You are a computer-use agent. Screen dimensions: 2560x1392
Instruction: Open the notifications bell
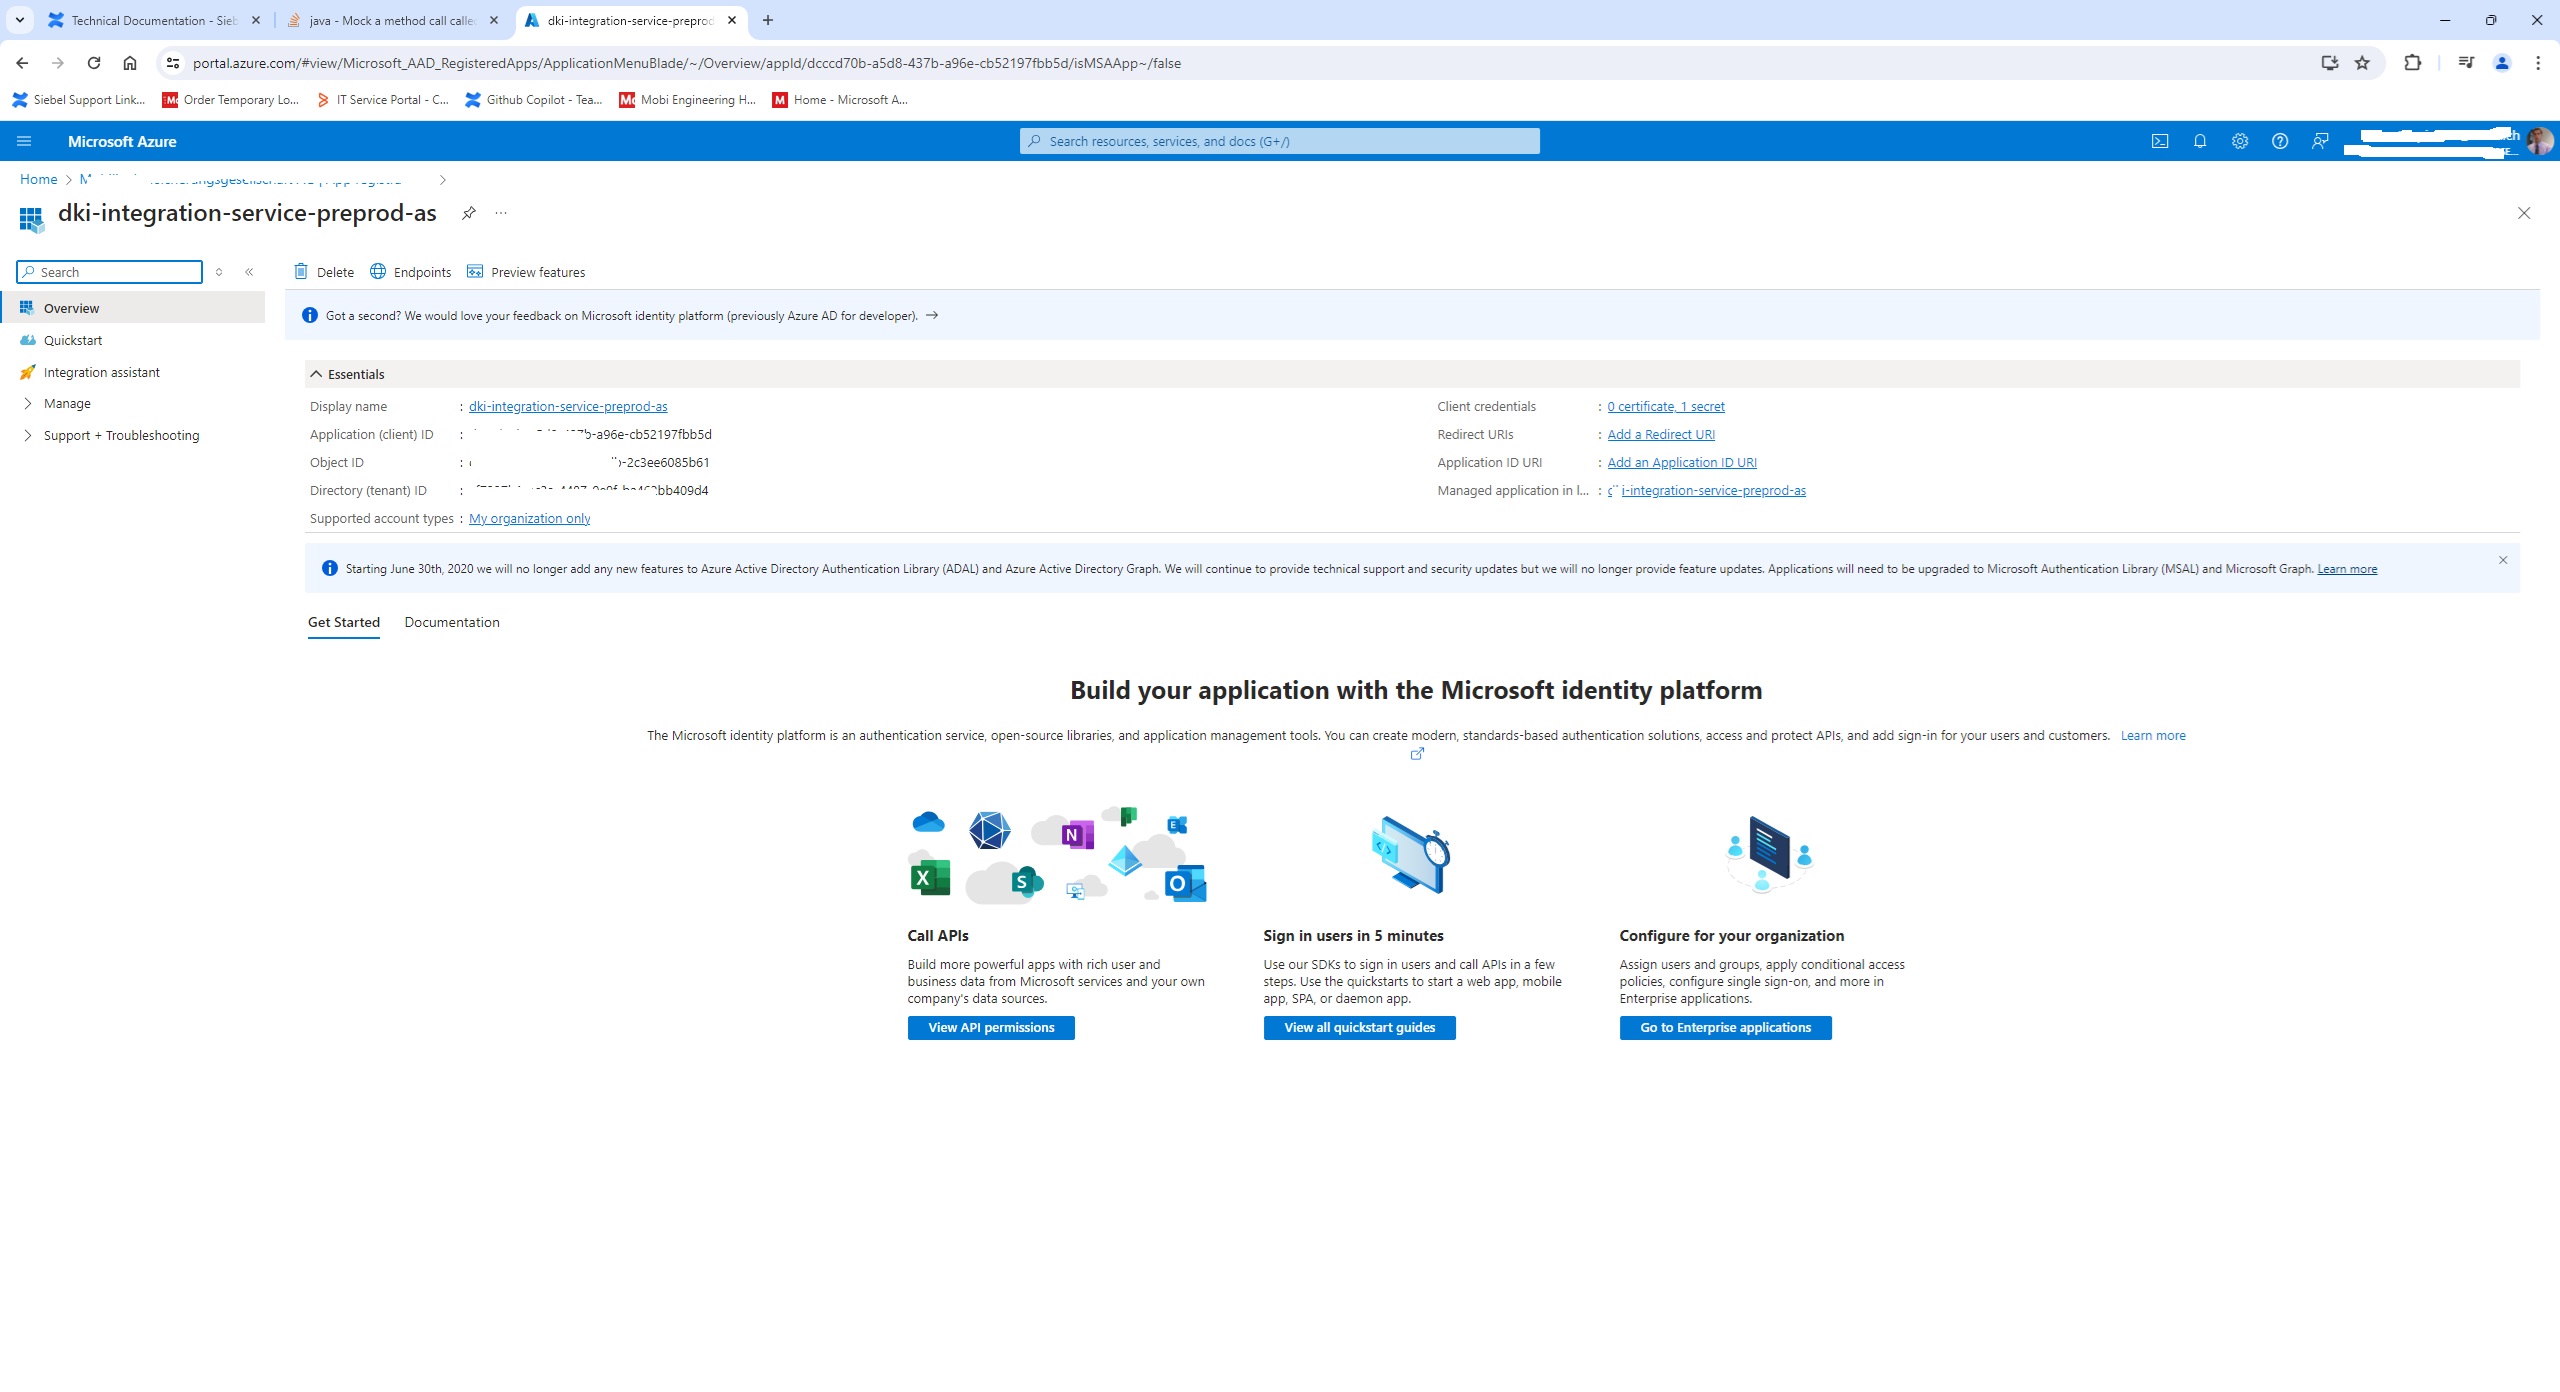click(x=2200, y=141)
